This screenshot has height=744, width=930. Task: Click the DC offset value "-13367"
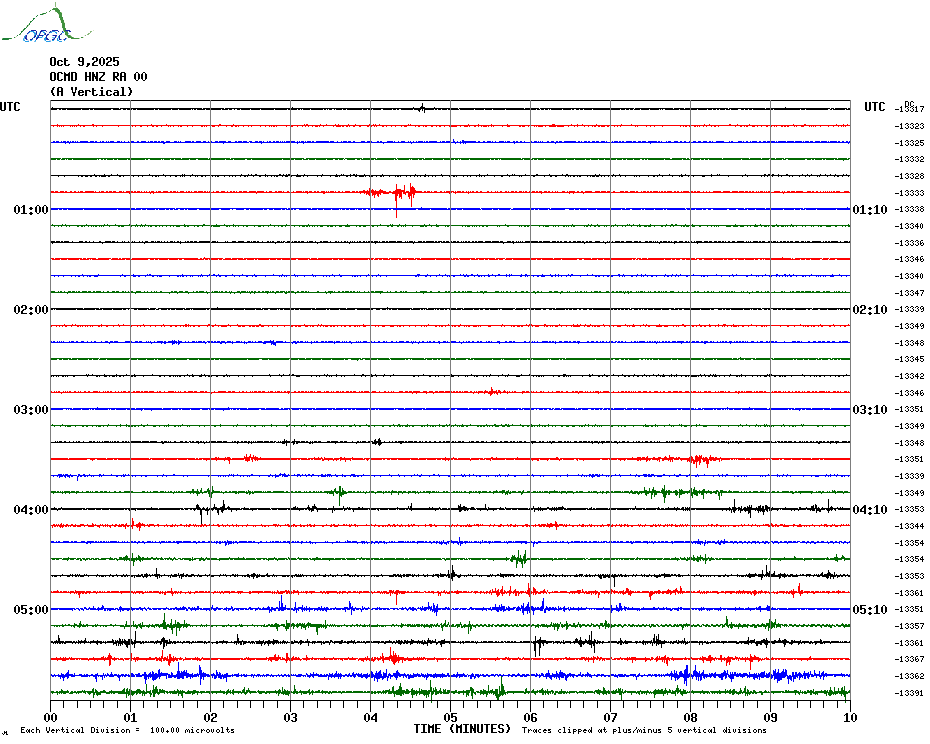[x=910, y=659]
